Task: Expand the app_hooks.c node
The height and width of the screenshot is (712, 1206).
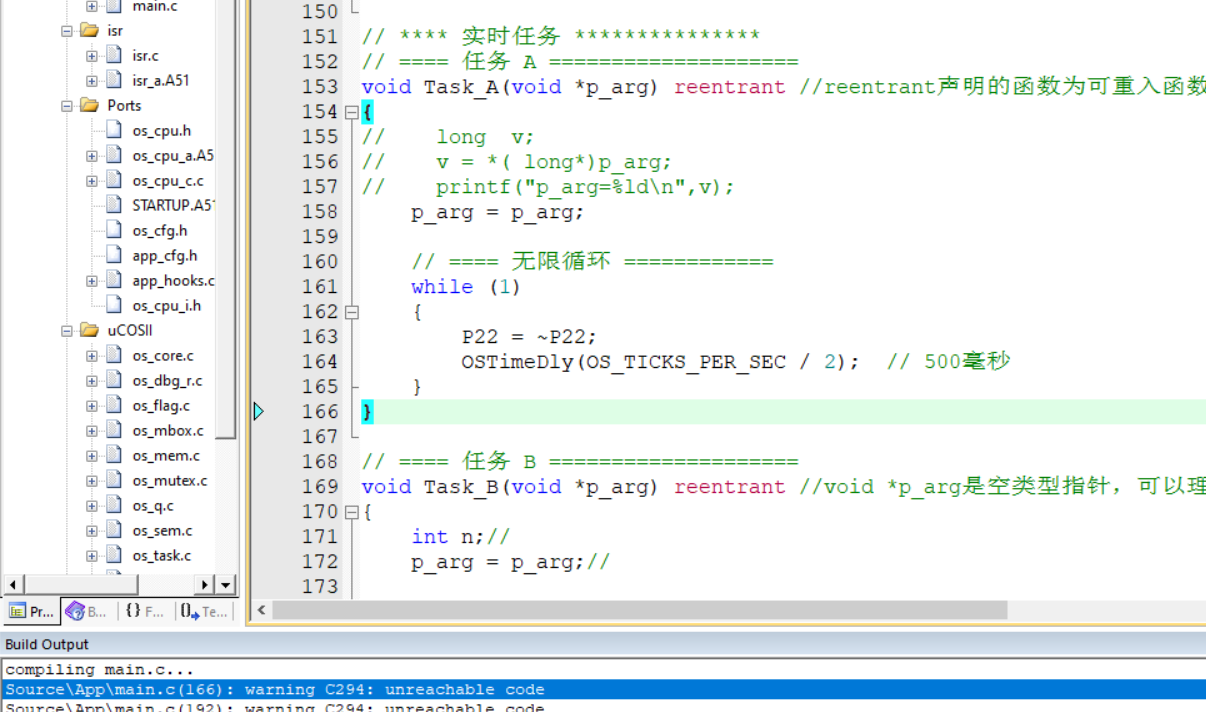Action: pyautogui.click(x=92, y=281)
